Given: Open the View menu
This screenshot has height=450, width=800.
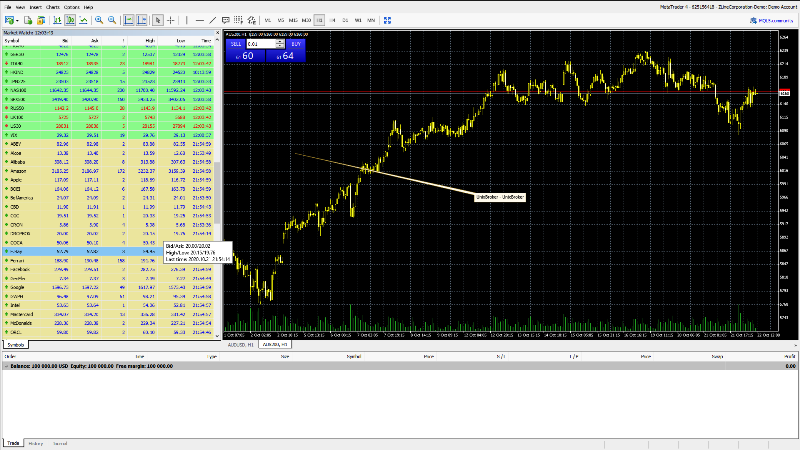Looking at the screenshot, I should click(20, 7).
